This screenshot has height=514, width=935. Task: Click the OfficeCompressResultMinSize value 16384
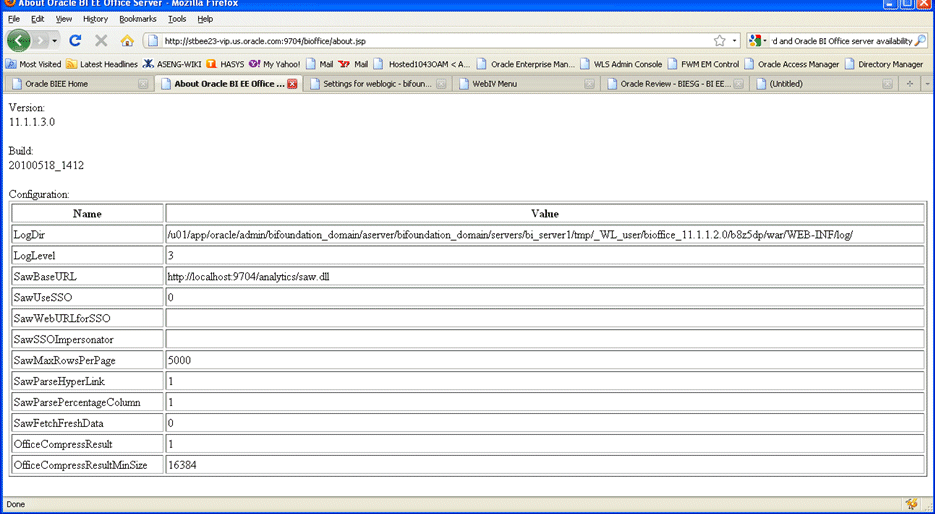[x=182, y=465]
